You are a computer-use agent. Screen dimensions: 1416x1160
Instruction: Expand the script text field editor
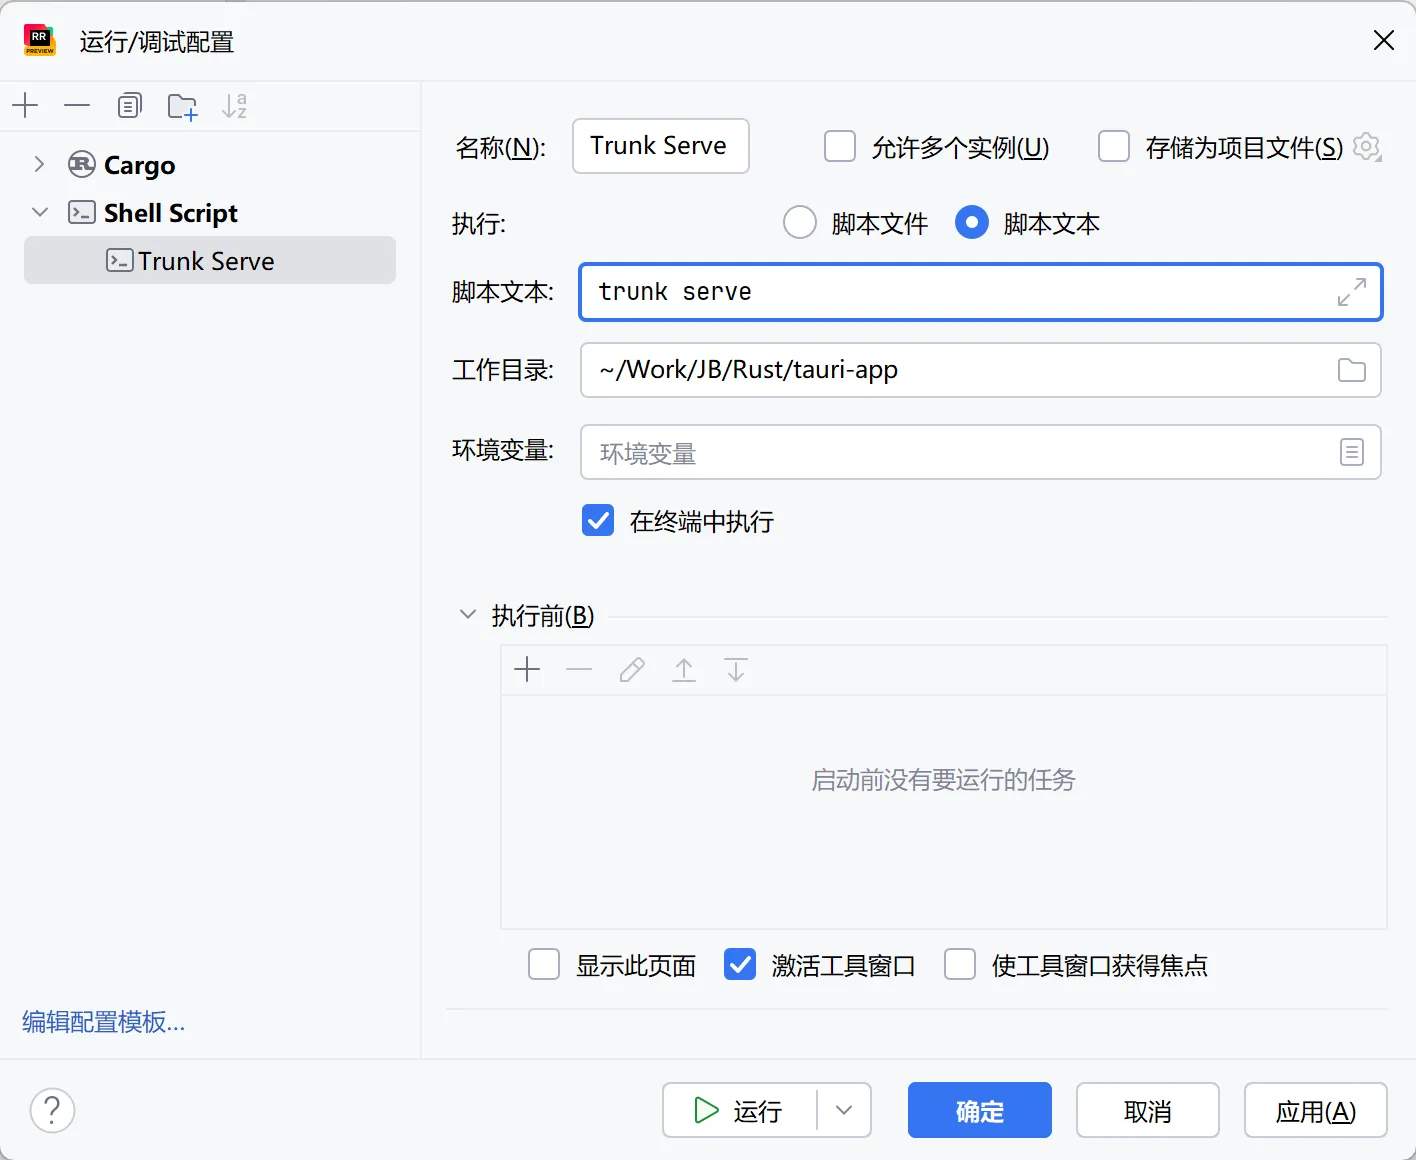[1351, 292]
